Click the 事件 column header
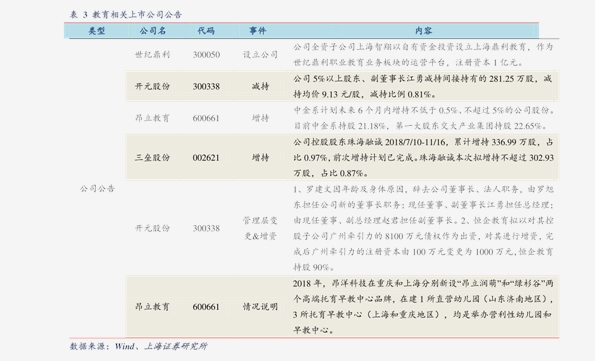The height and width of the screenshot is (361, 595). point(258,31)
